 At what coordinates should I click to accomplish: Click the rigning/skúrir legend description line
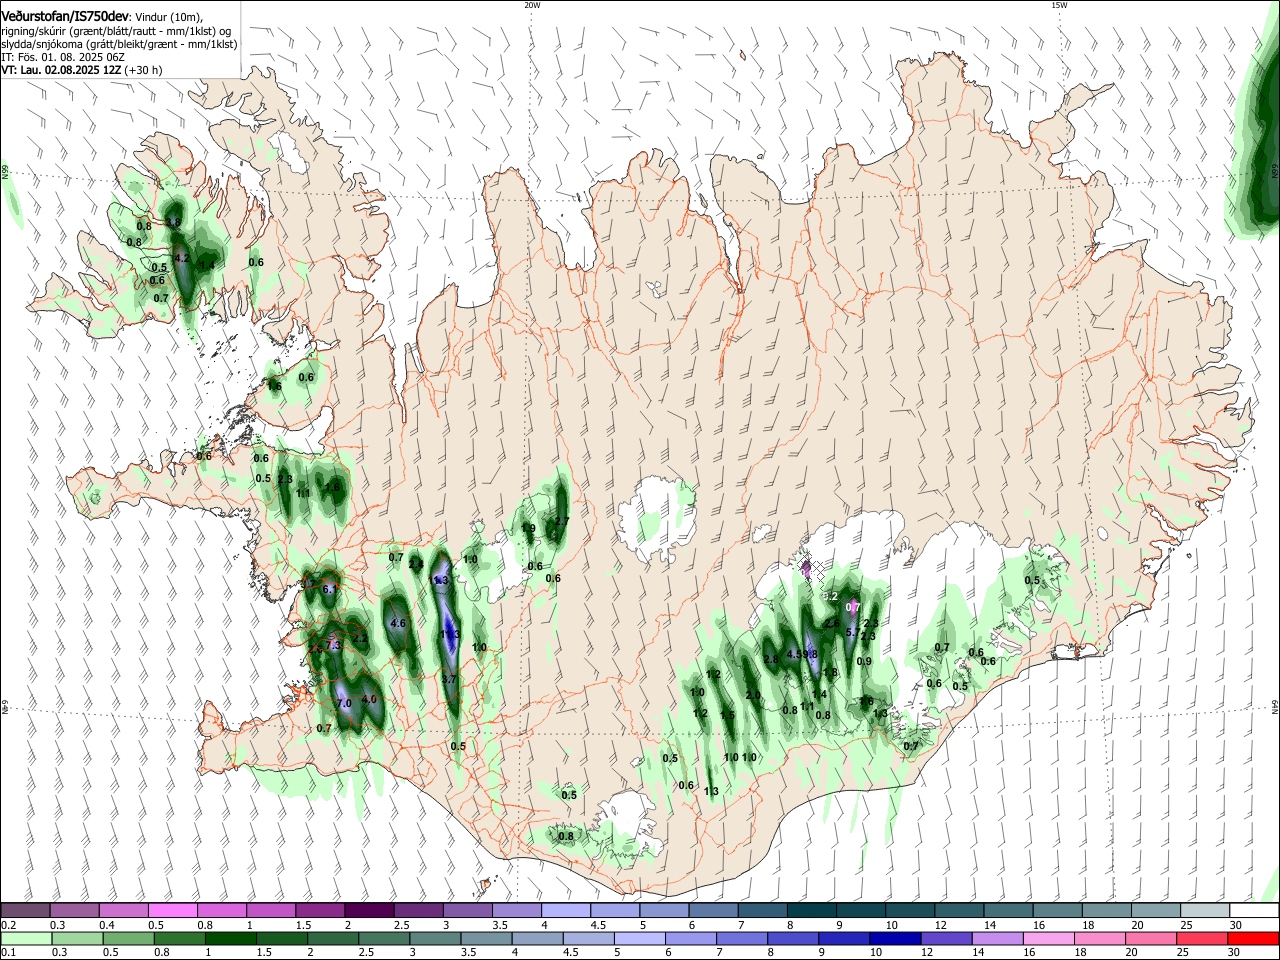click(117, 32)
